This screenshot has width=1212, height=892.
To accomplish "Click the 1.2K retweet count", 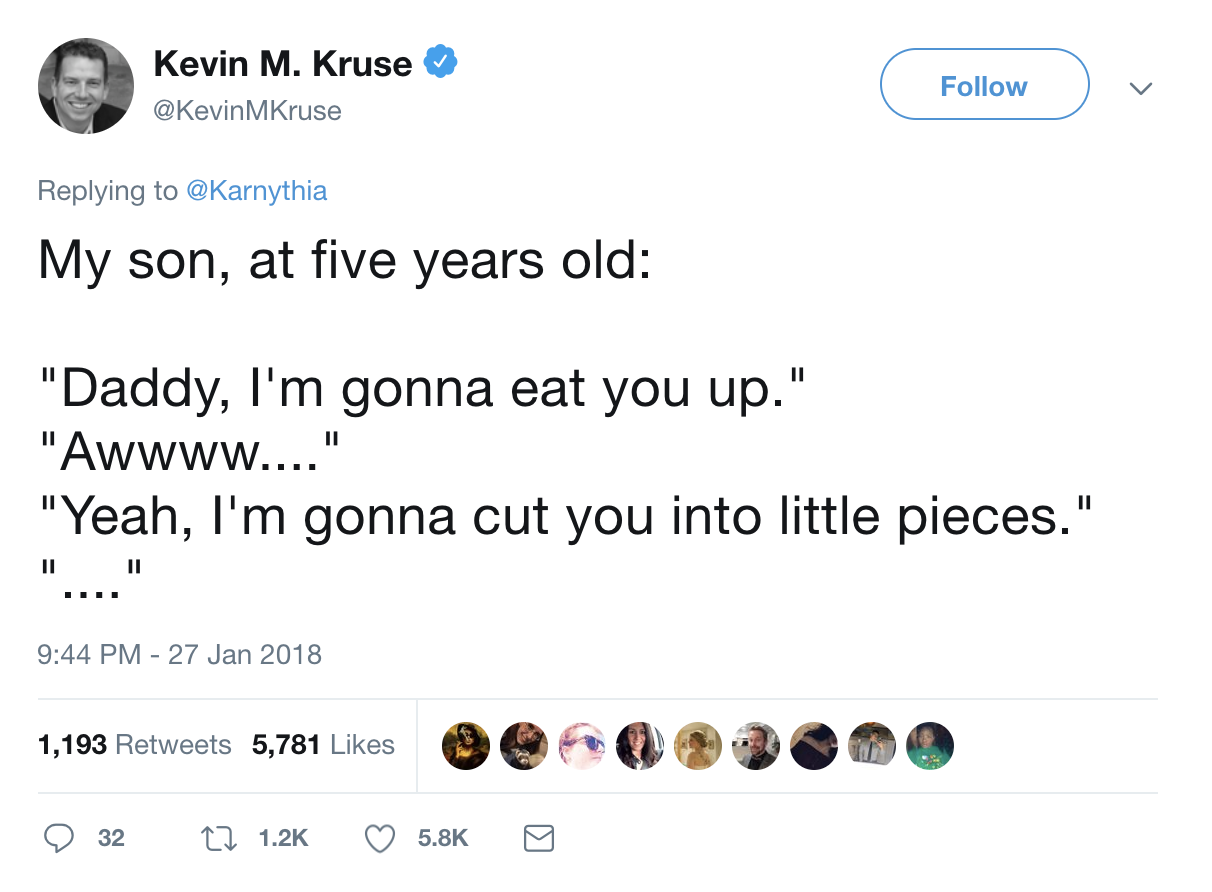I will pyautogui.click(x=284, y=838).
